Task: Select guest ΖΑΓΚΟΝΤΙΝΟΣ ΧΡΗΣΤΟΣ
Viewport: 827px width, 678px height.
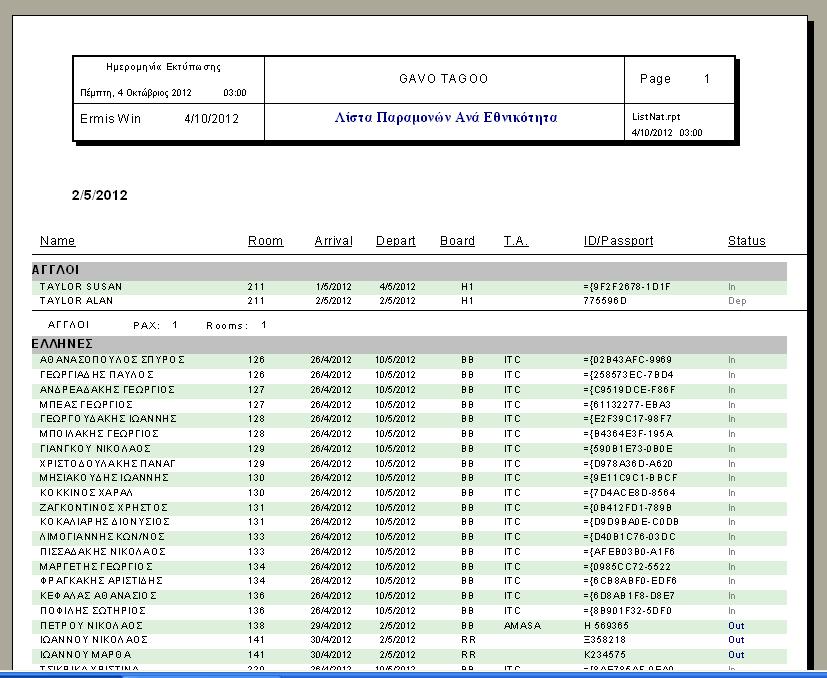Action: tap(103, 508)
